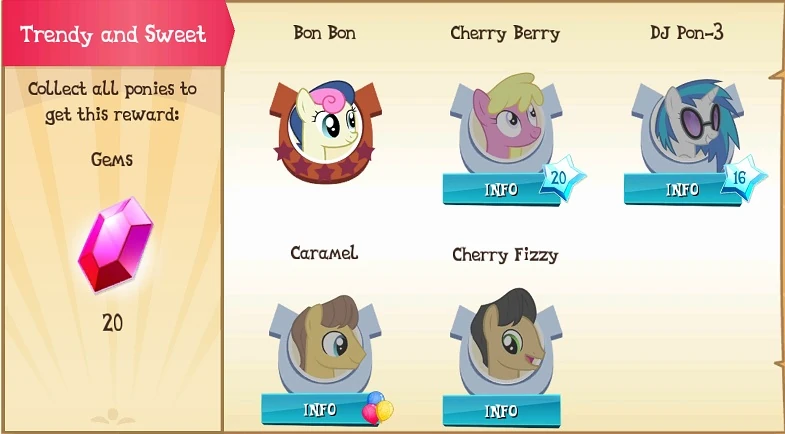Click the reward amount 20 text
Screen dimensions: 785x434
112,323
